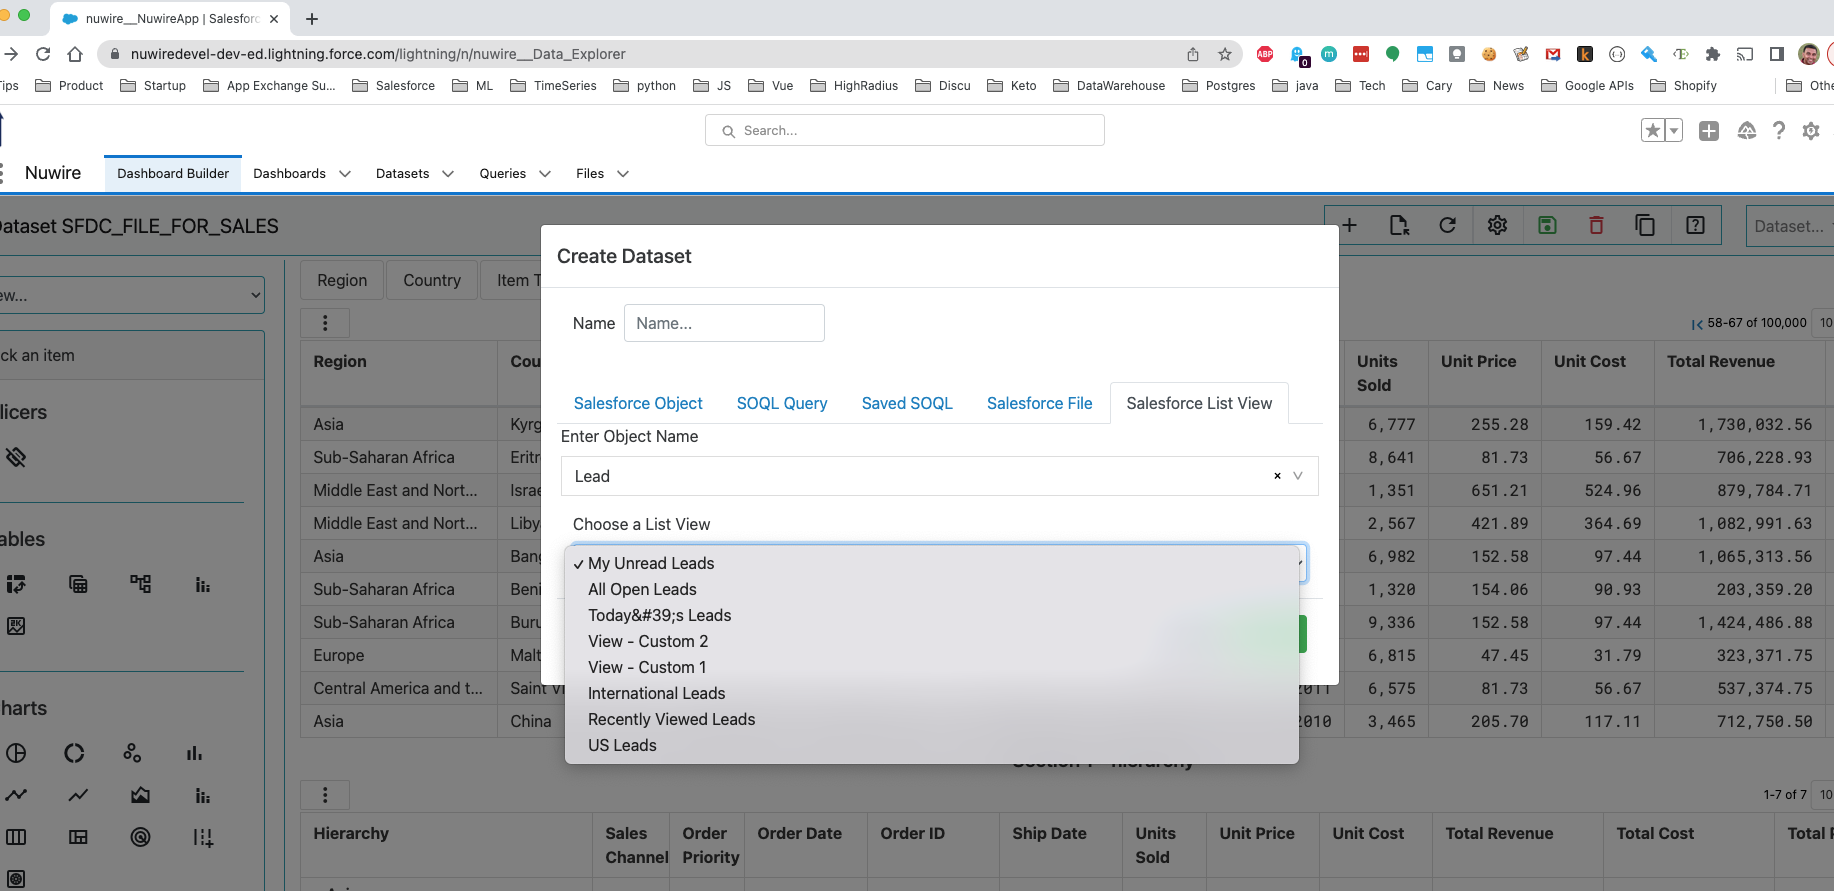Open the gear settings in the dataset toolbar
This screenshot has height=891, width=1834.
pos(1497,225)
